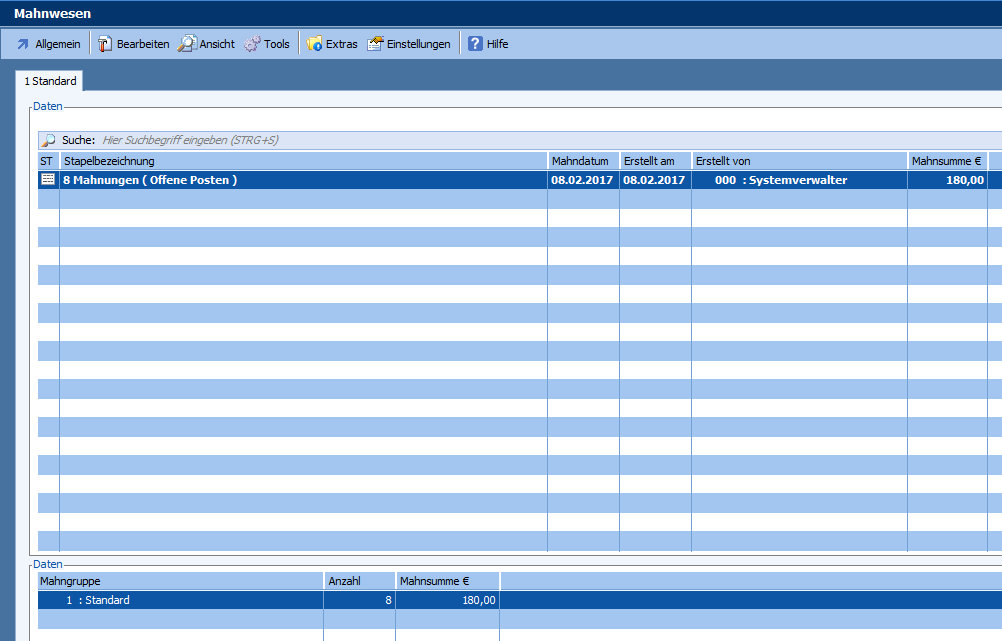Viewport: 1002px width, 641px height.
Task: Click the Extras folder icon
Action: 314,44
